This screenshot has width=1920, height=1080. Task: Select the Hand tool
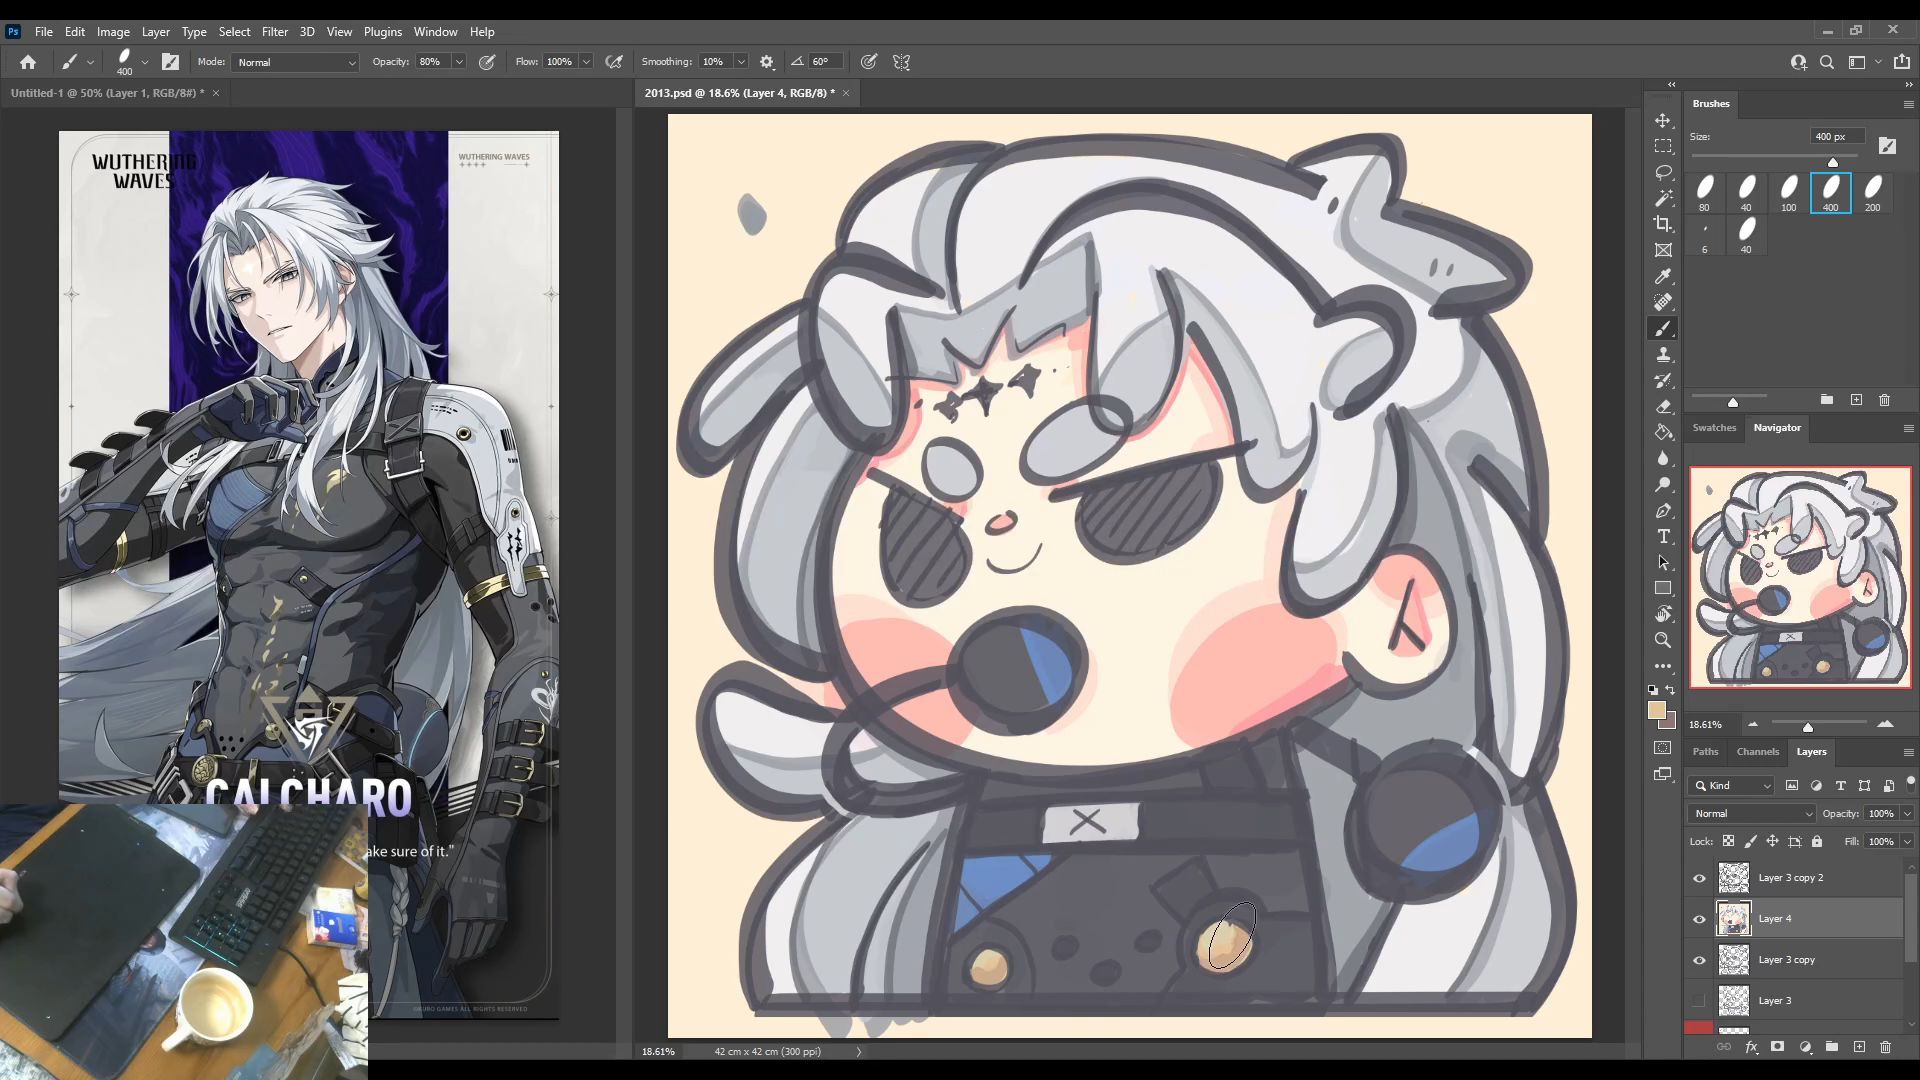click(1663, 614)
